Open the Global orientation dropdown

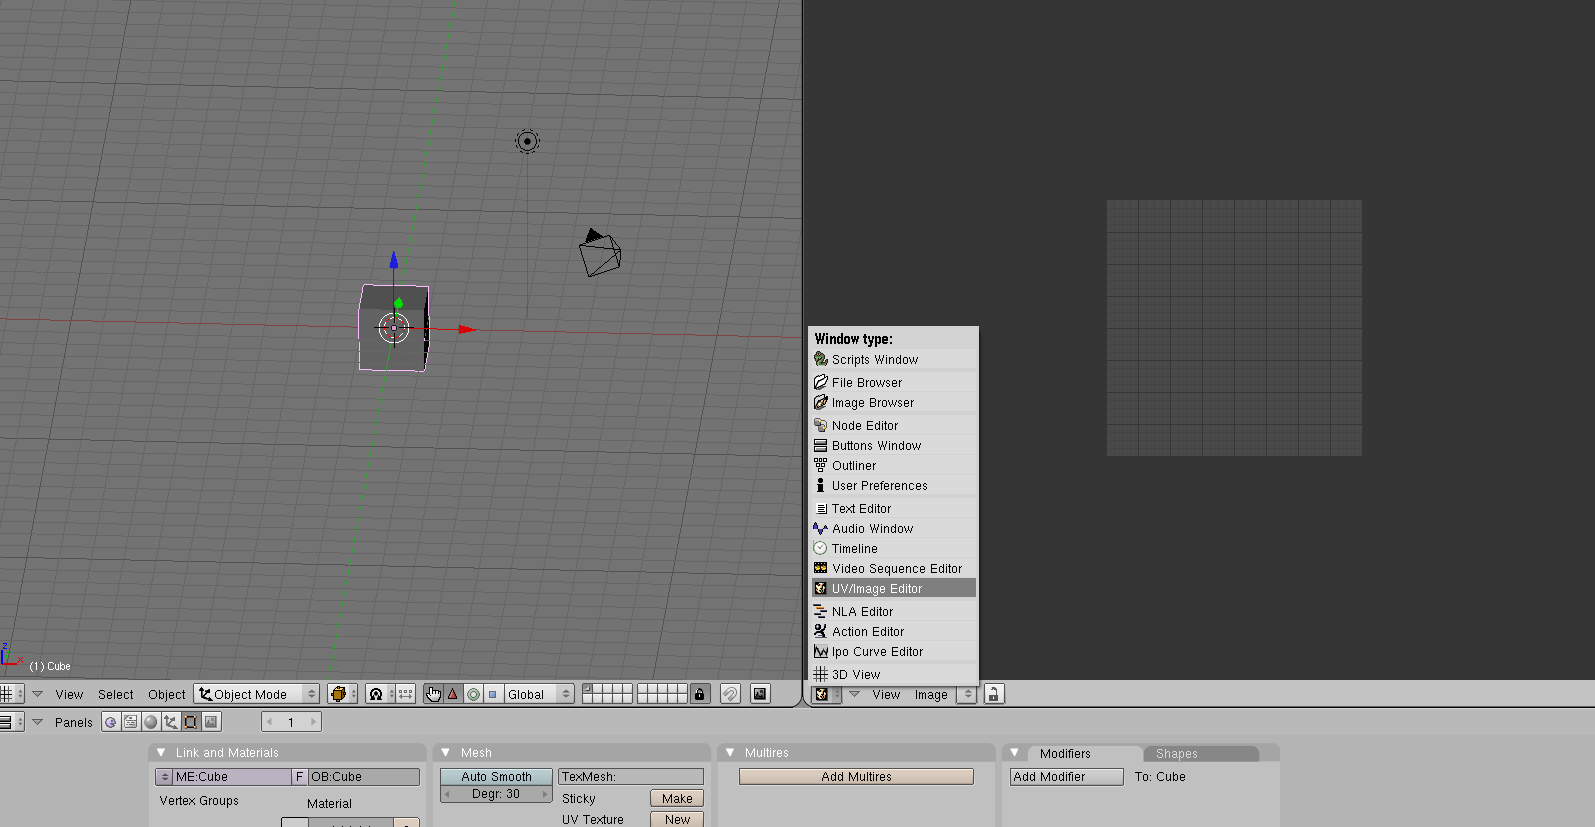538,694
